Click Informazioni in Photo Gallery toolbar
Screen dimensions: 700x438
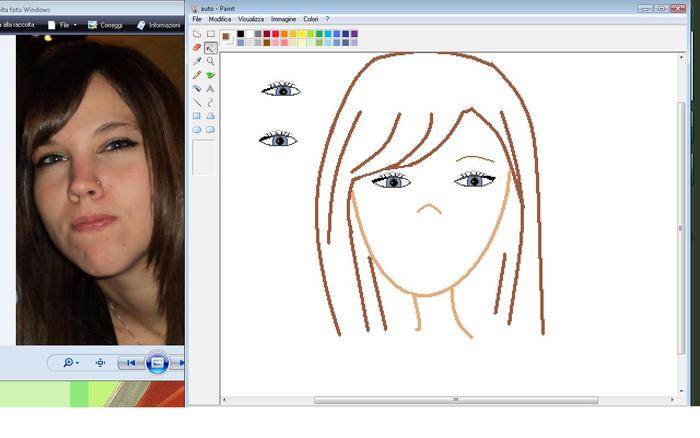pos(159,25)
